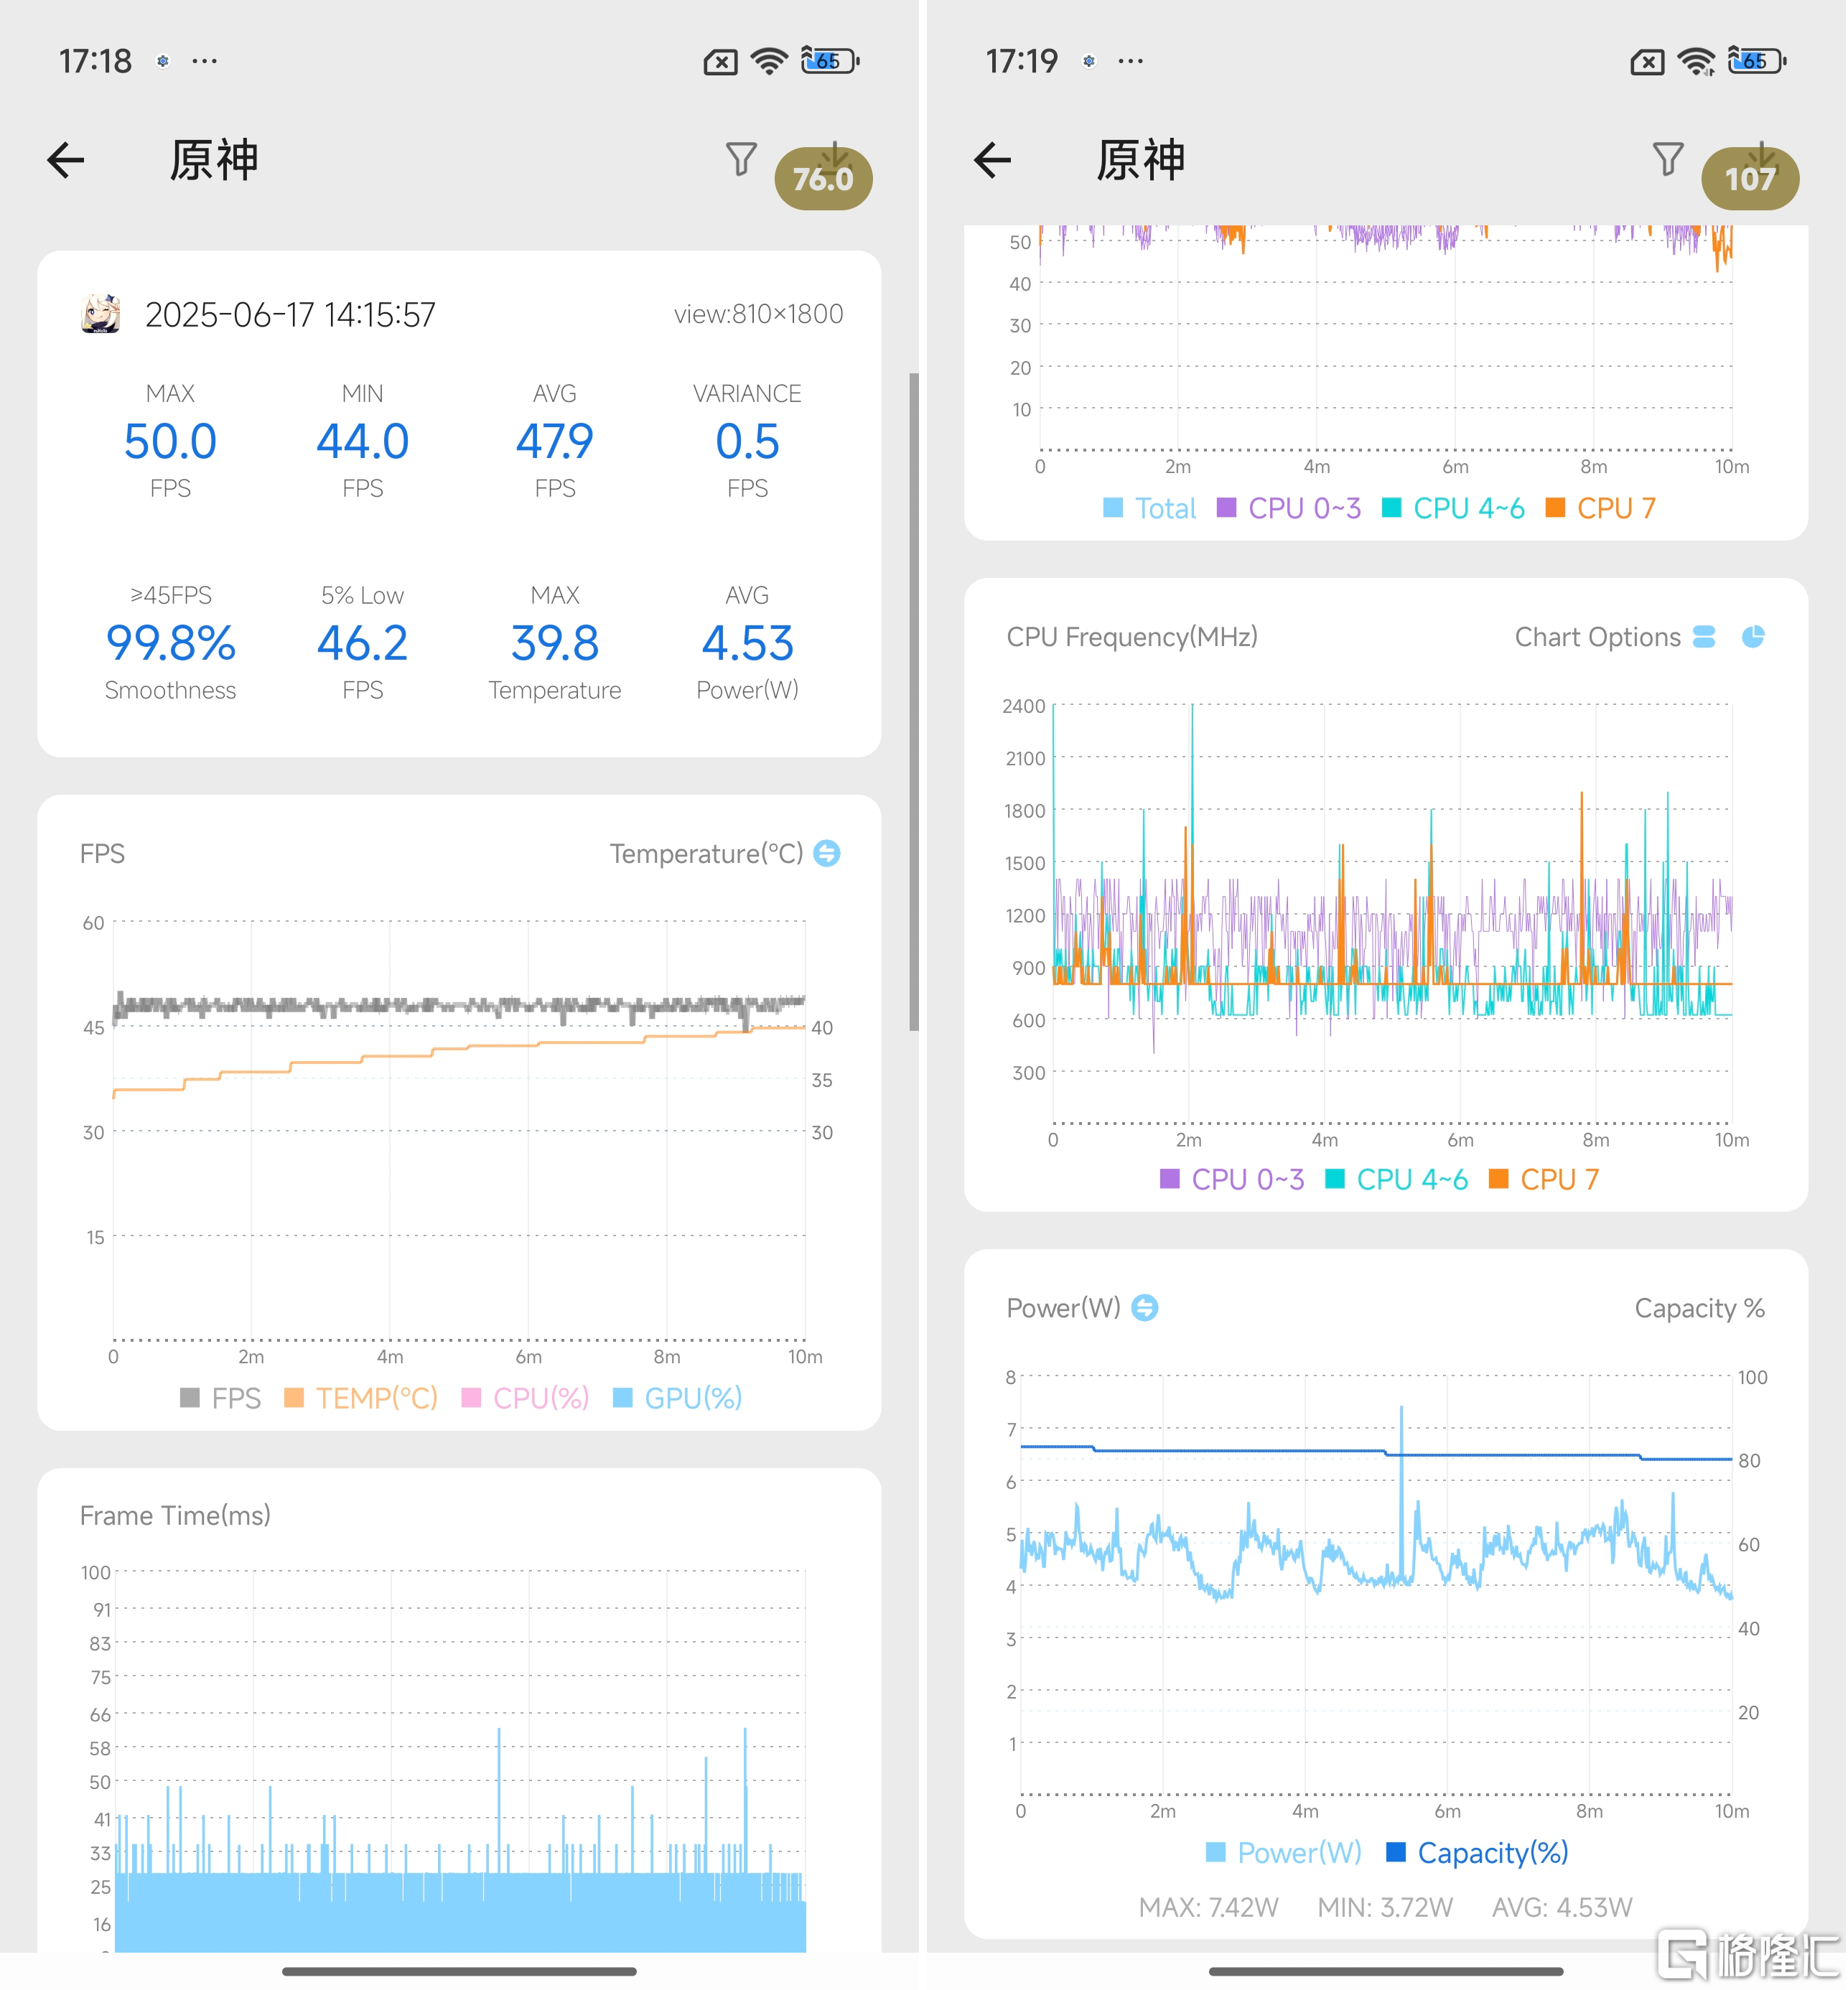Tap the battery icon in 17:19 status bar
This screenshot has width=1848, height=1990.
click(1756, 61)
